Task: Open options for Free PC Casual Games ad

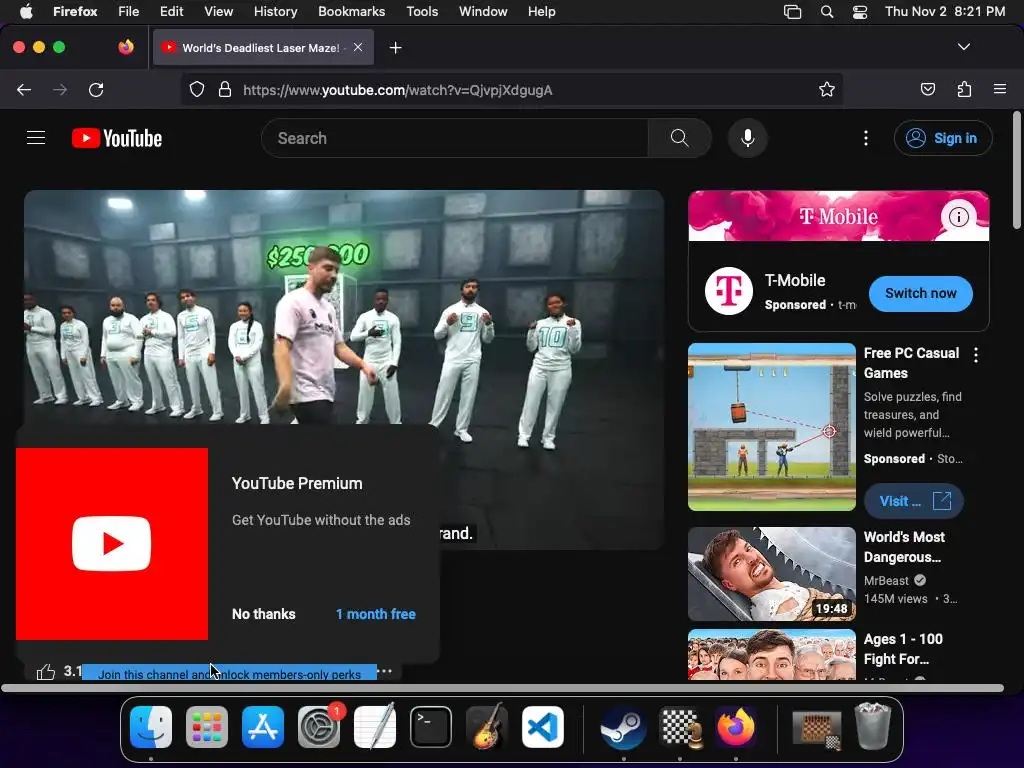Action: [976, 355]
